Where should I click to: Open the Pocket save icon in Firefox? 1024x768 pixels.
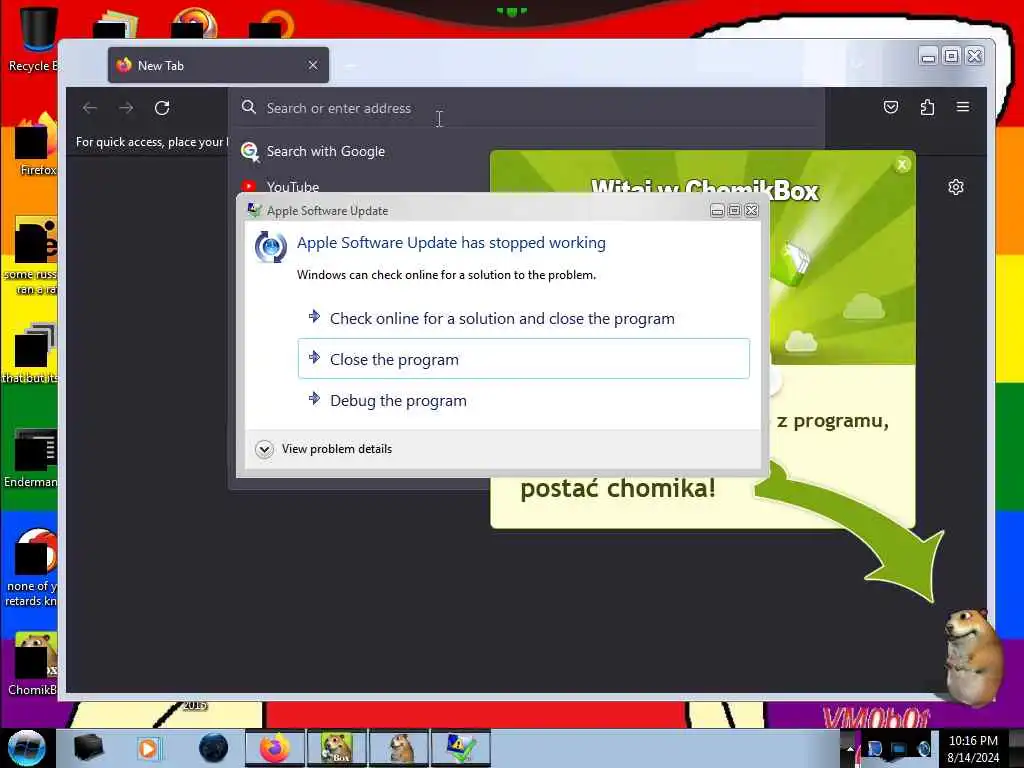click(x=891, y=107)
